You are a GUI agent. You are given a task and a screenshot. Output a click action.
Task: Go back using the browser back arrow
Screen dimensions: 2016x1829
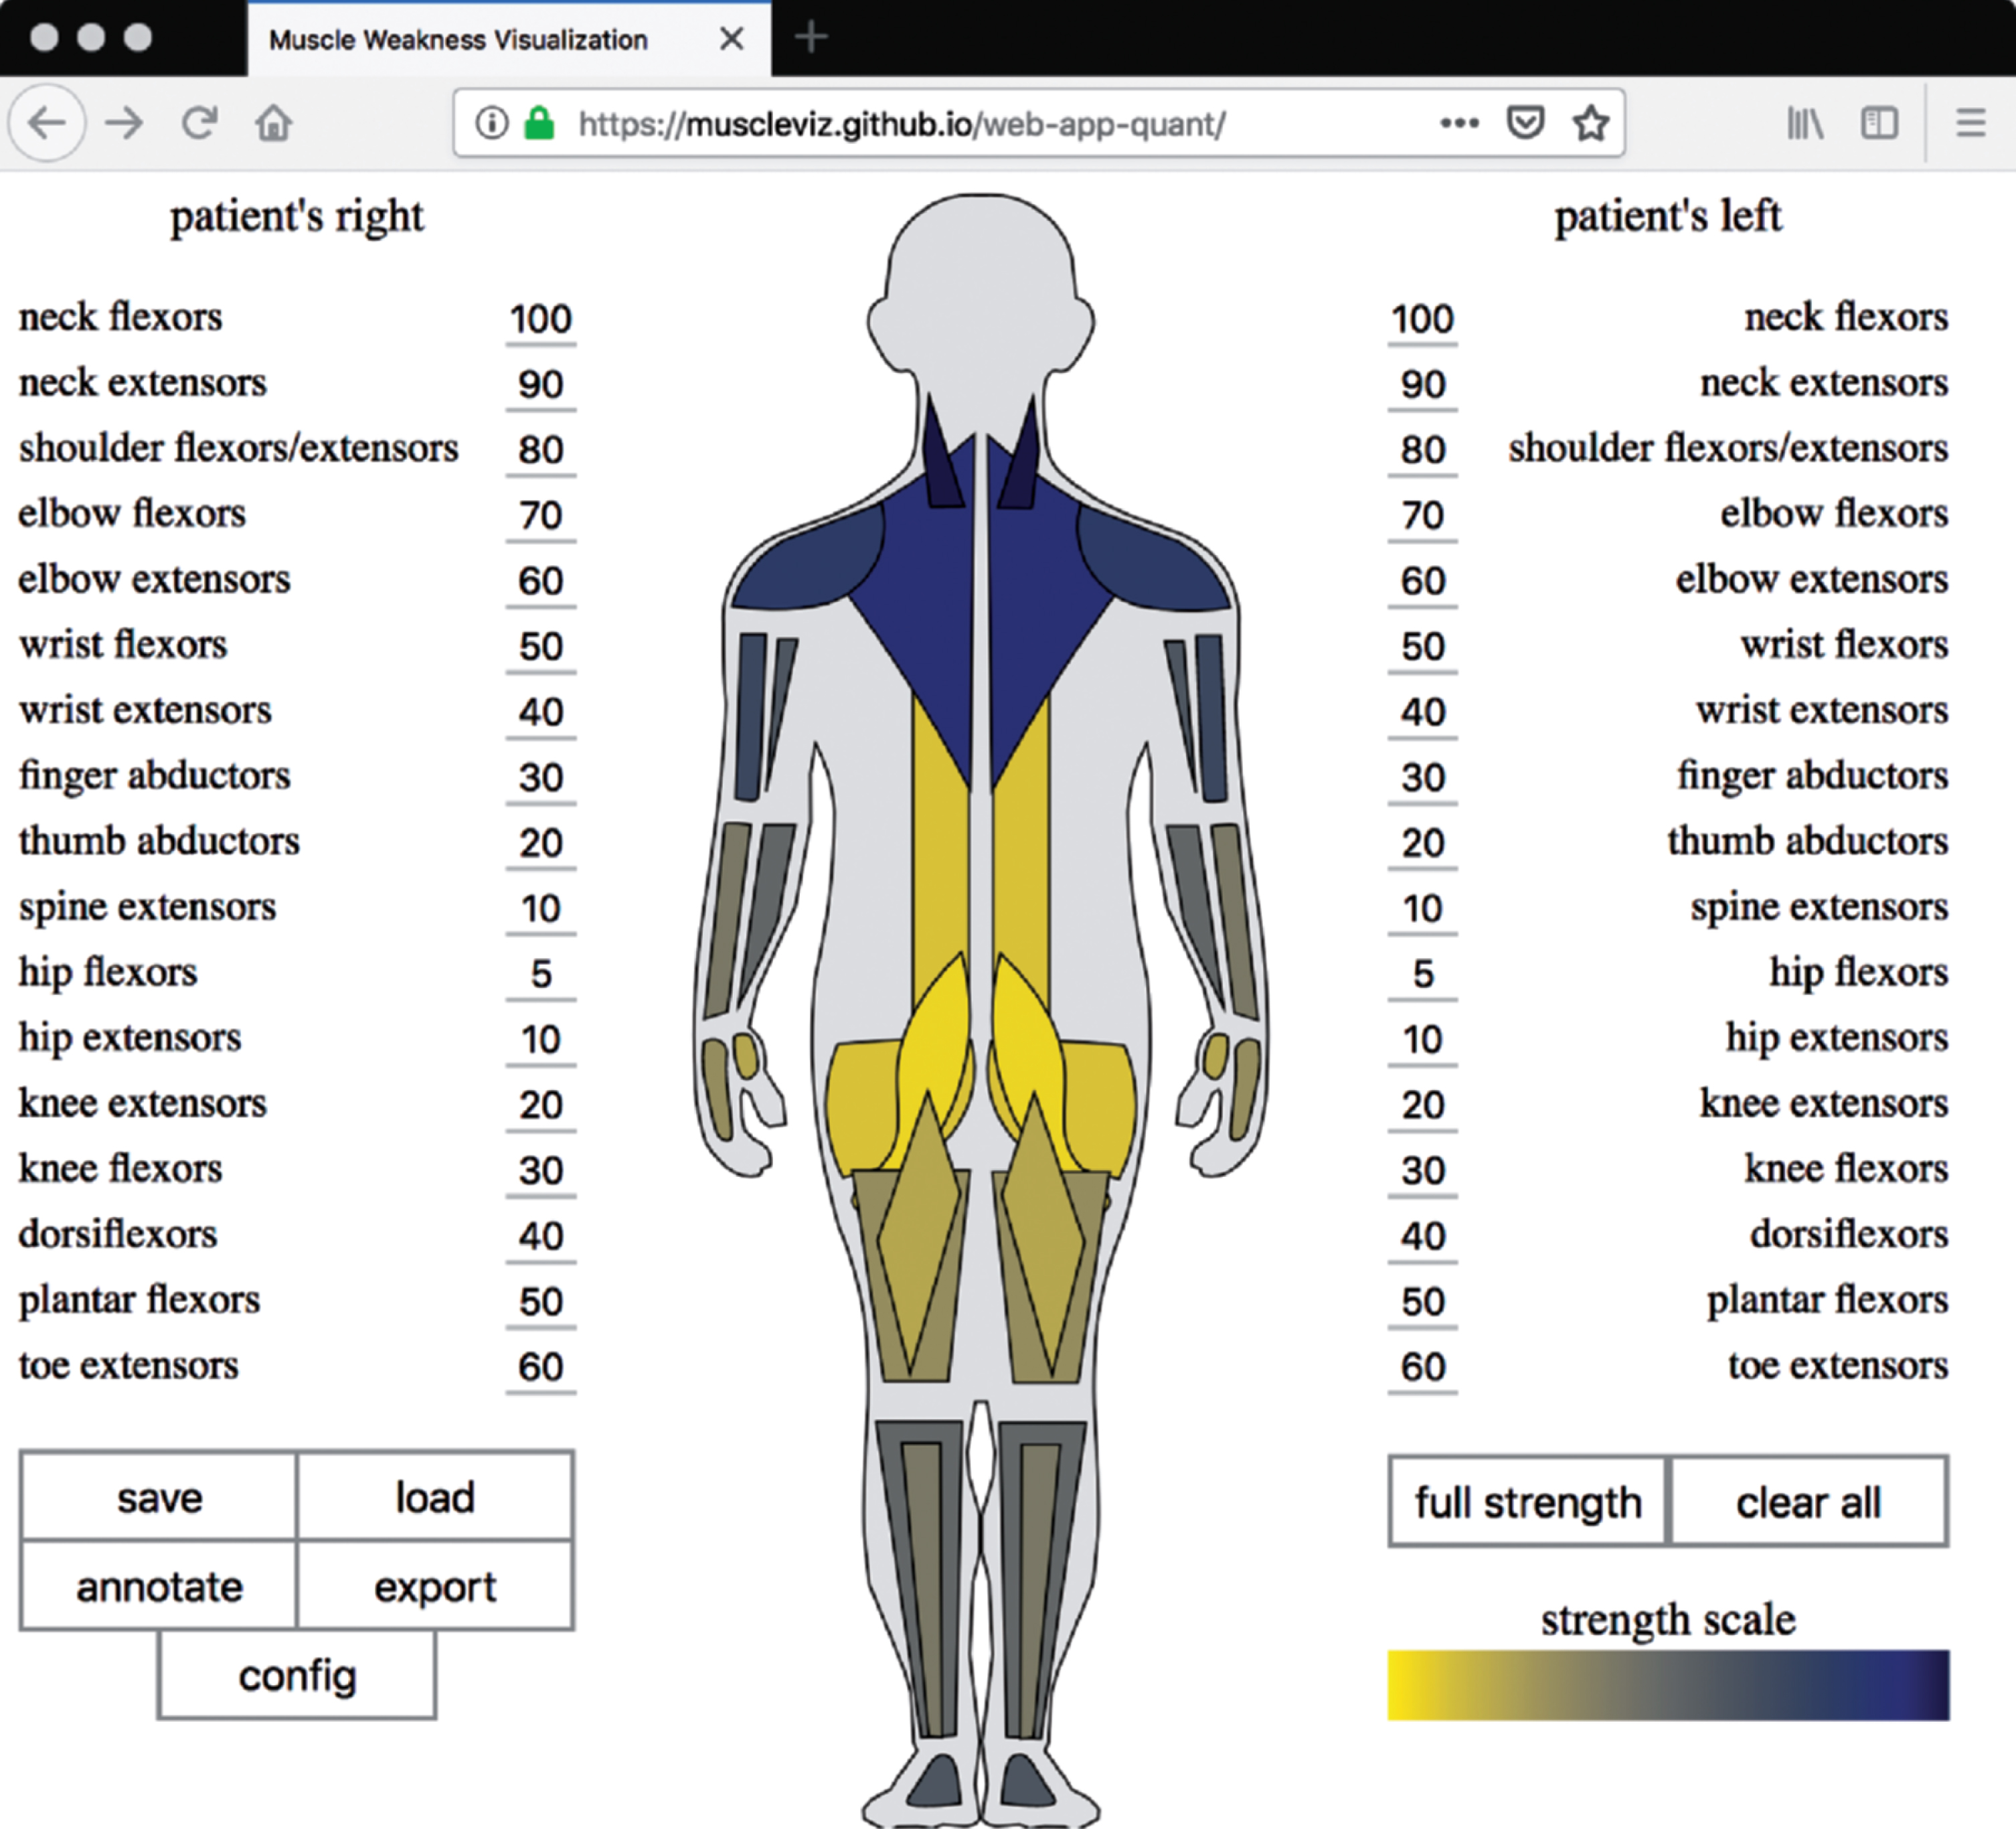tap(46, 124)
